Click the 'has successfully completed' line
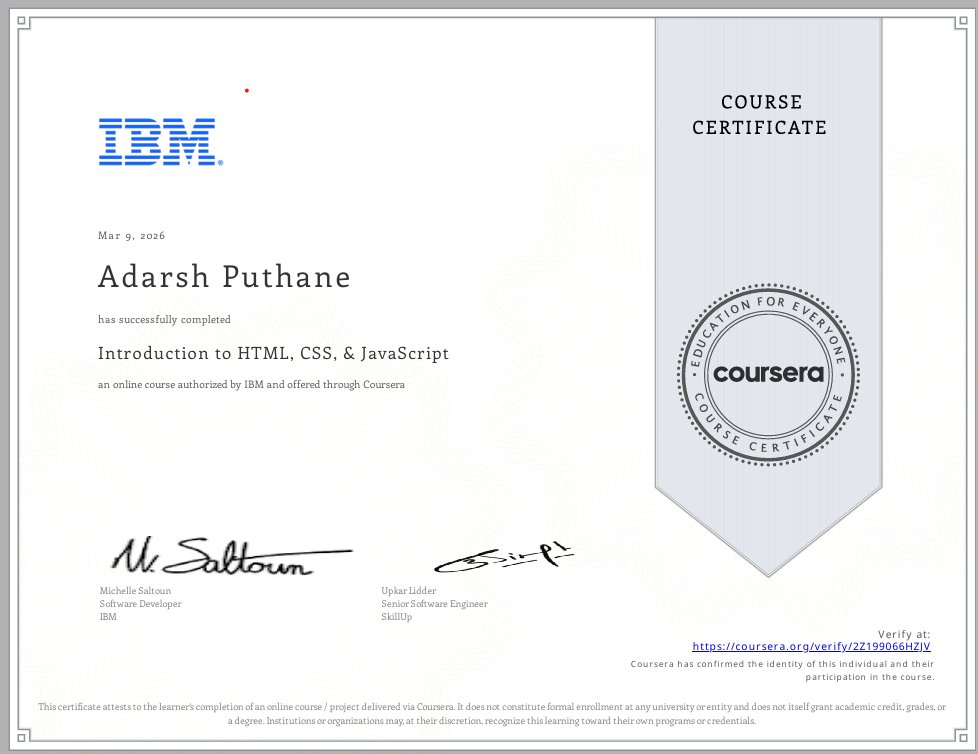978x754 pixels. pyautogui.click(x=164, y=319)
